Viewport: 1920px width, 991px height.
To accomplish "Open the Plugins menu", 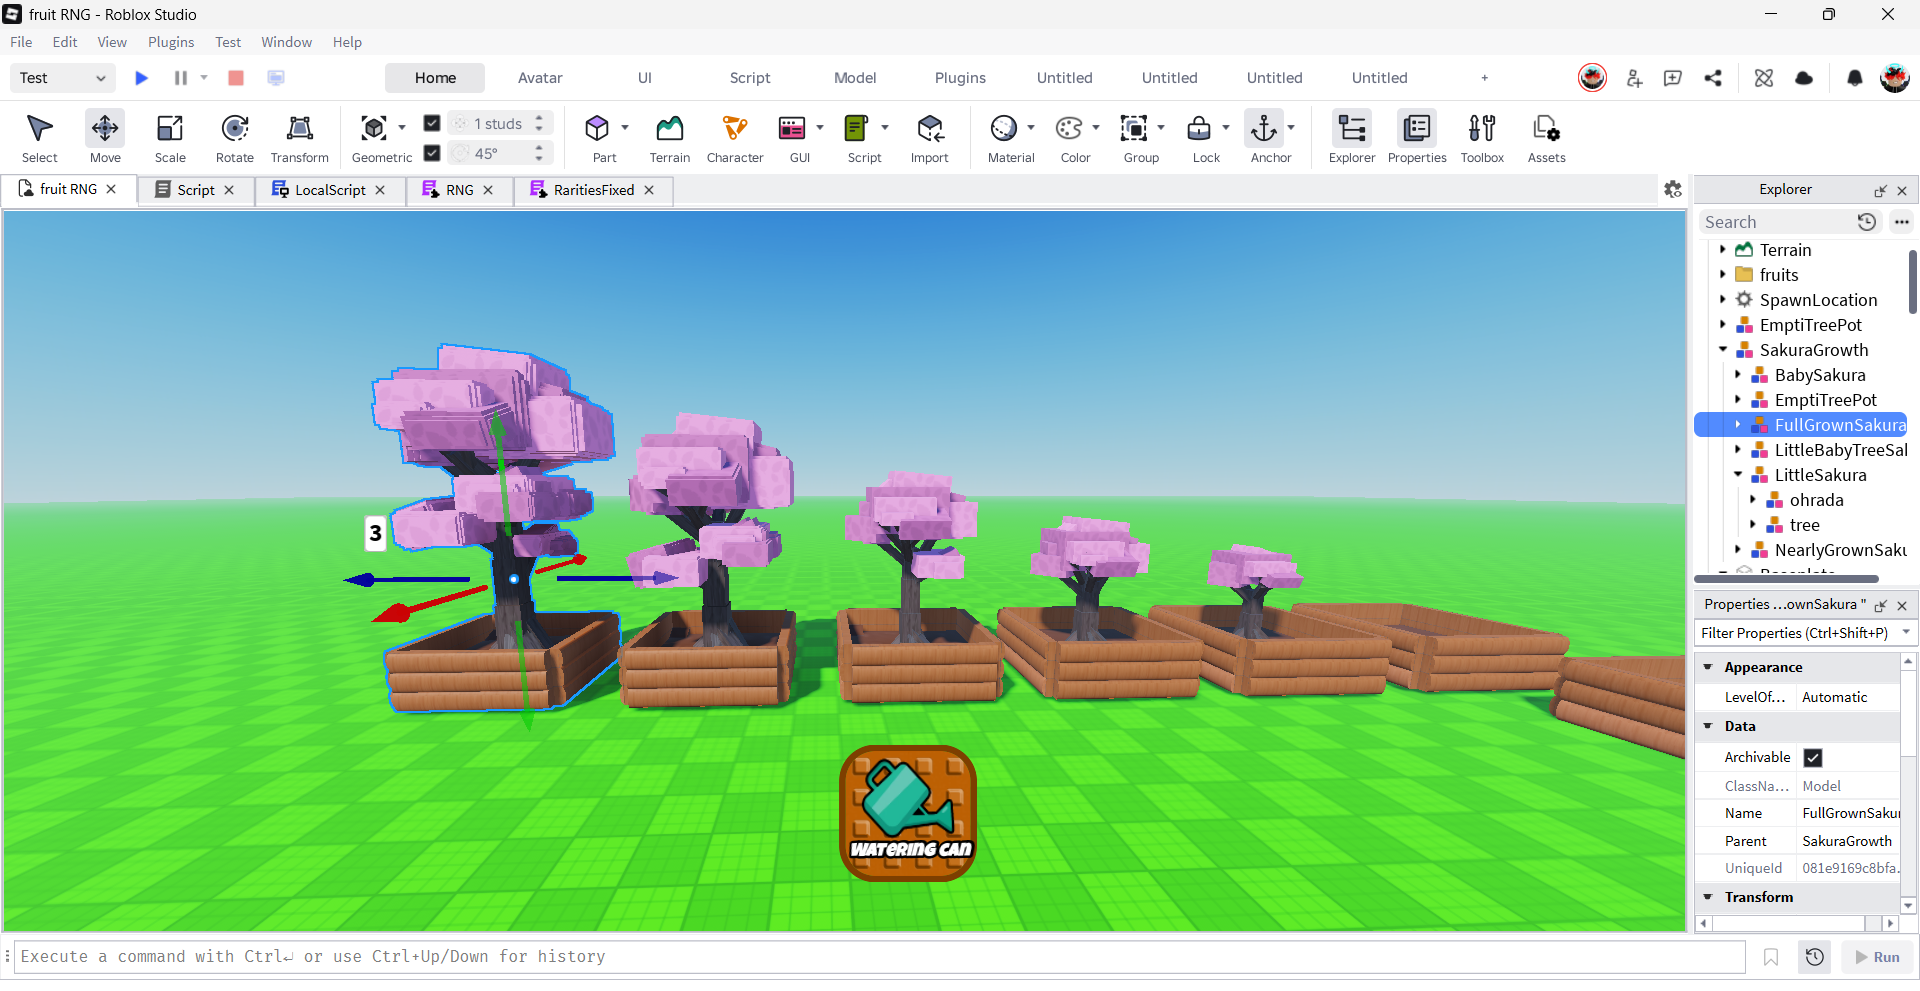I will click(171, 42).
